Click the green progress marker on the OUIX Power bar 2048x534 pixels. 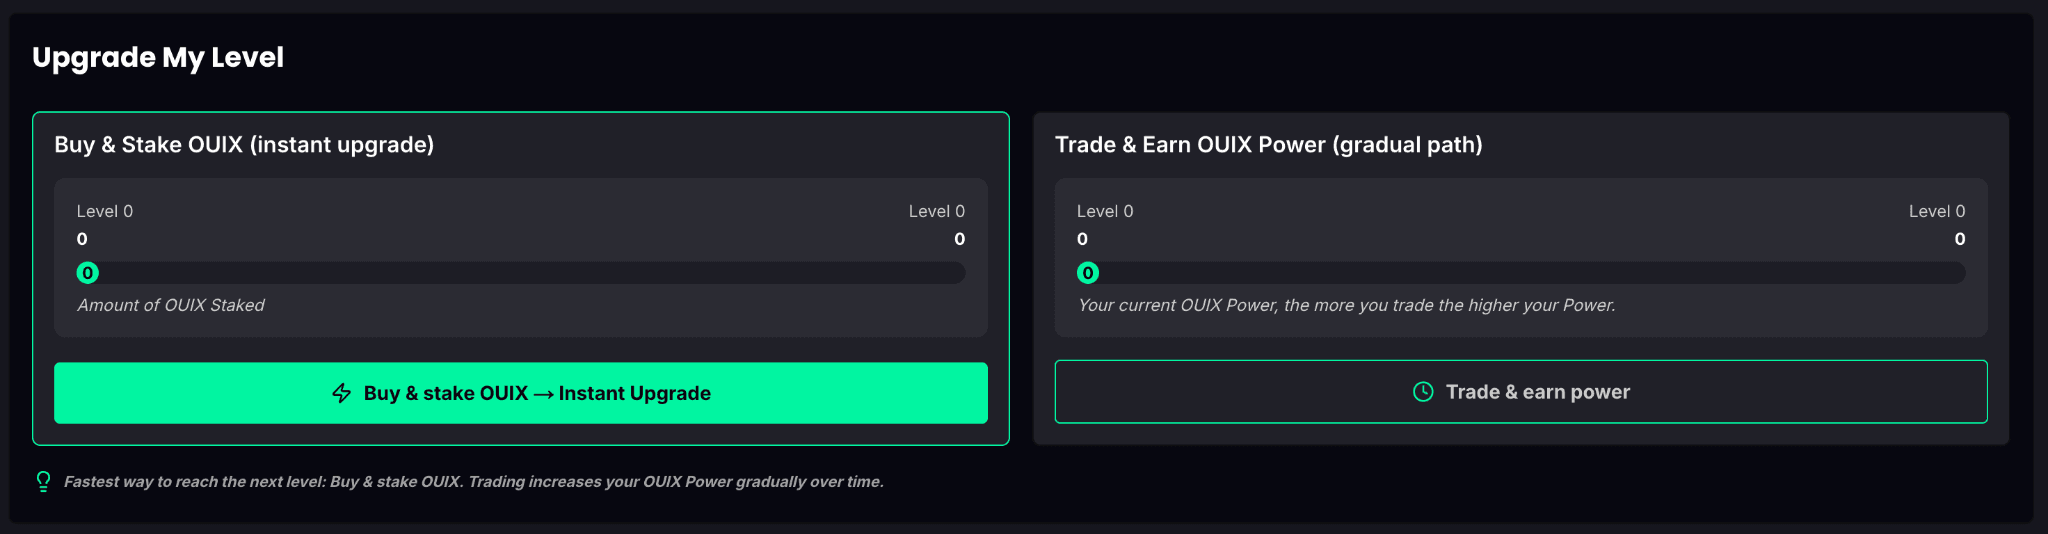(x=1088, y=273)
